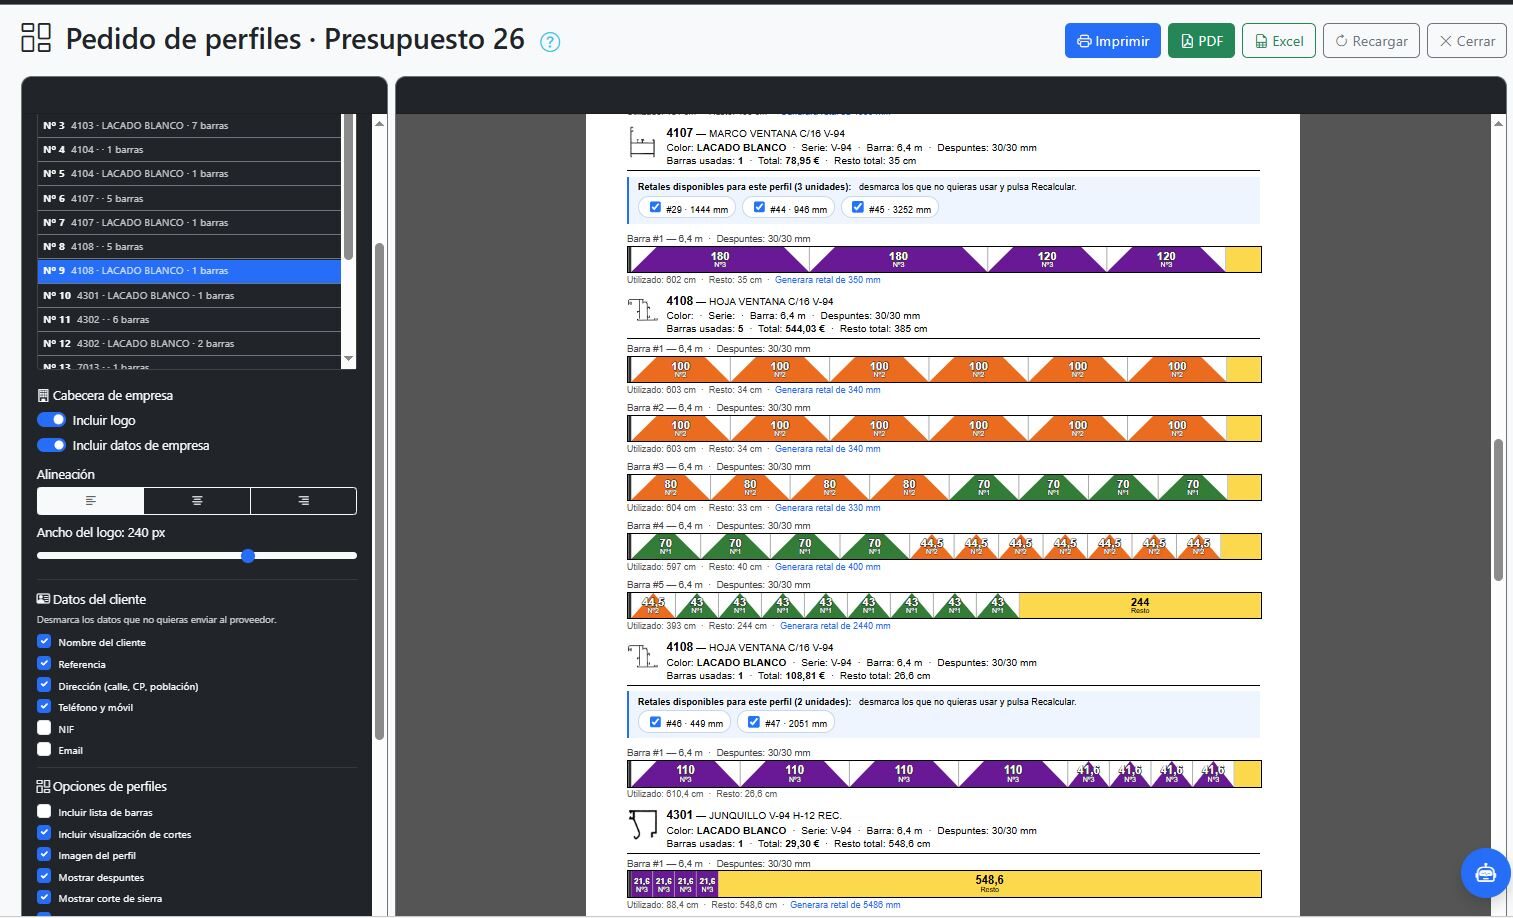Uncheck retal #29 · 1444 mm
The image size is (1513, 918).
pyautogui.click(x=655, y=208)
